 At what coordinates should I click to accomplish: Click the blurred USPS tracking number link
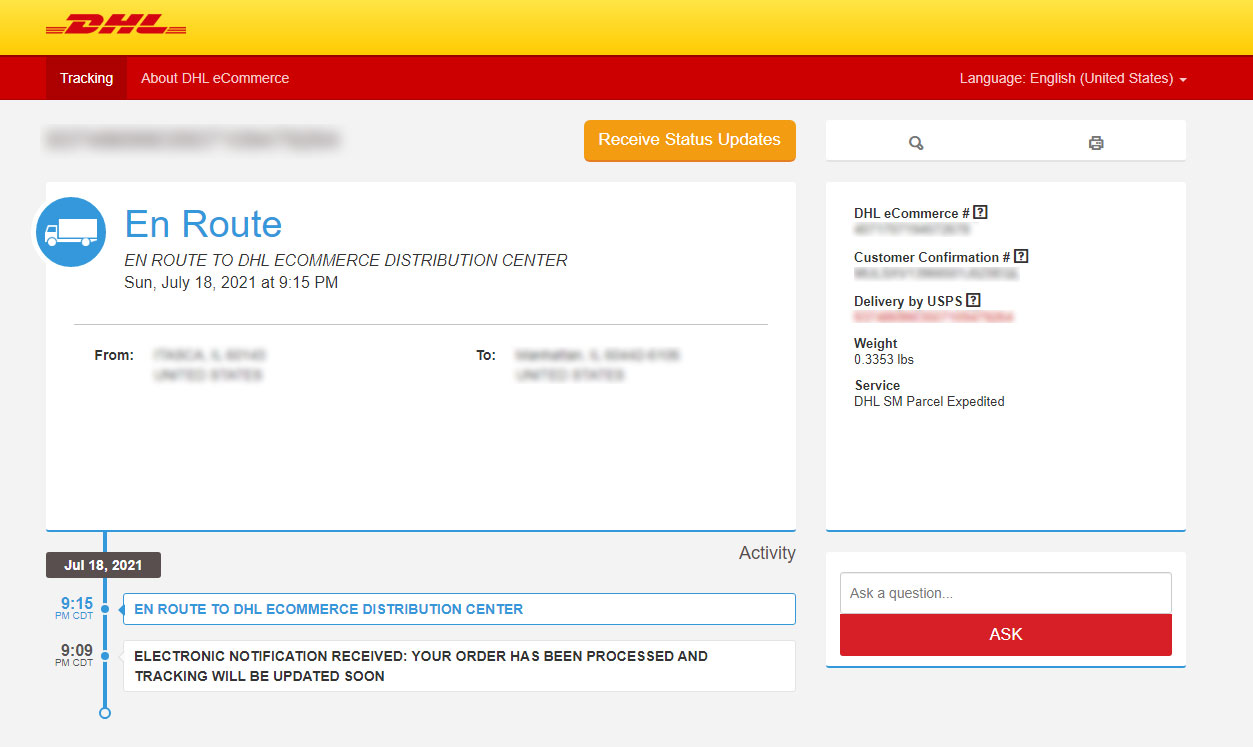point(934,317)
